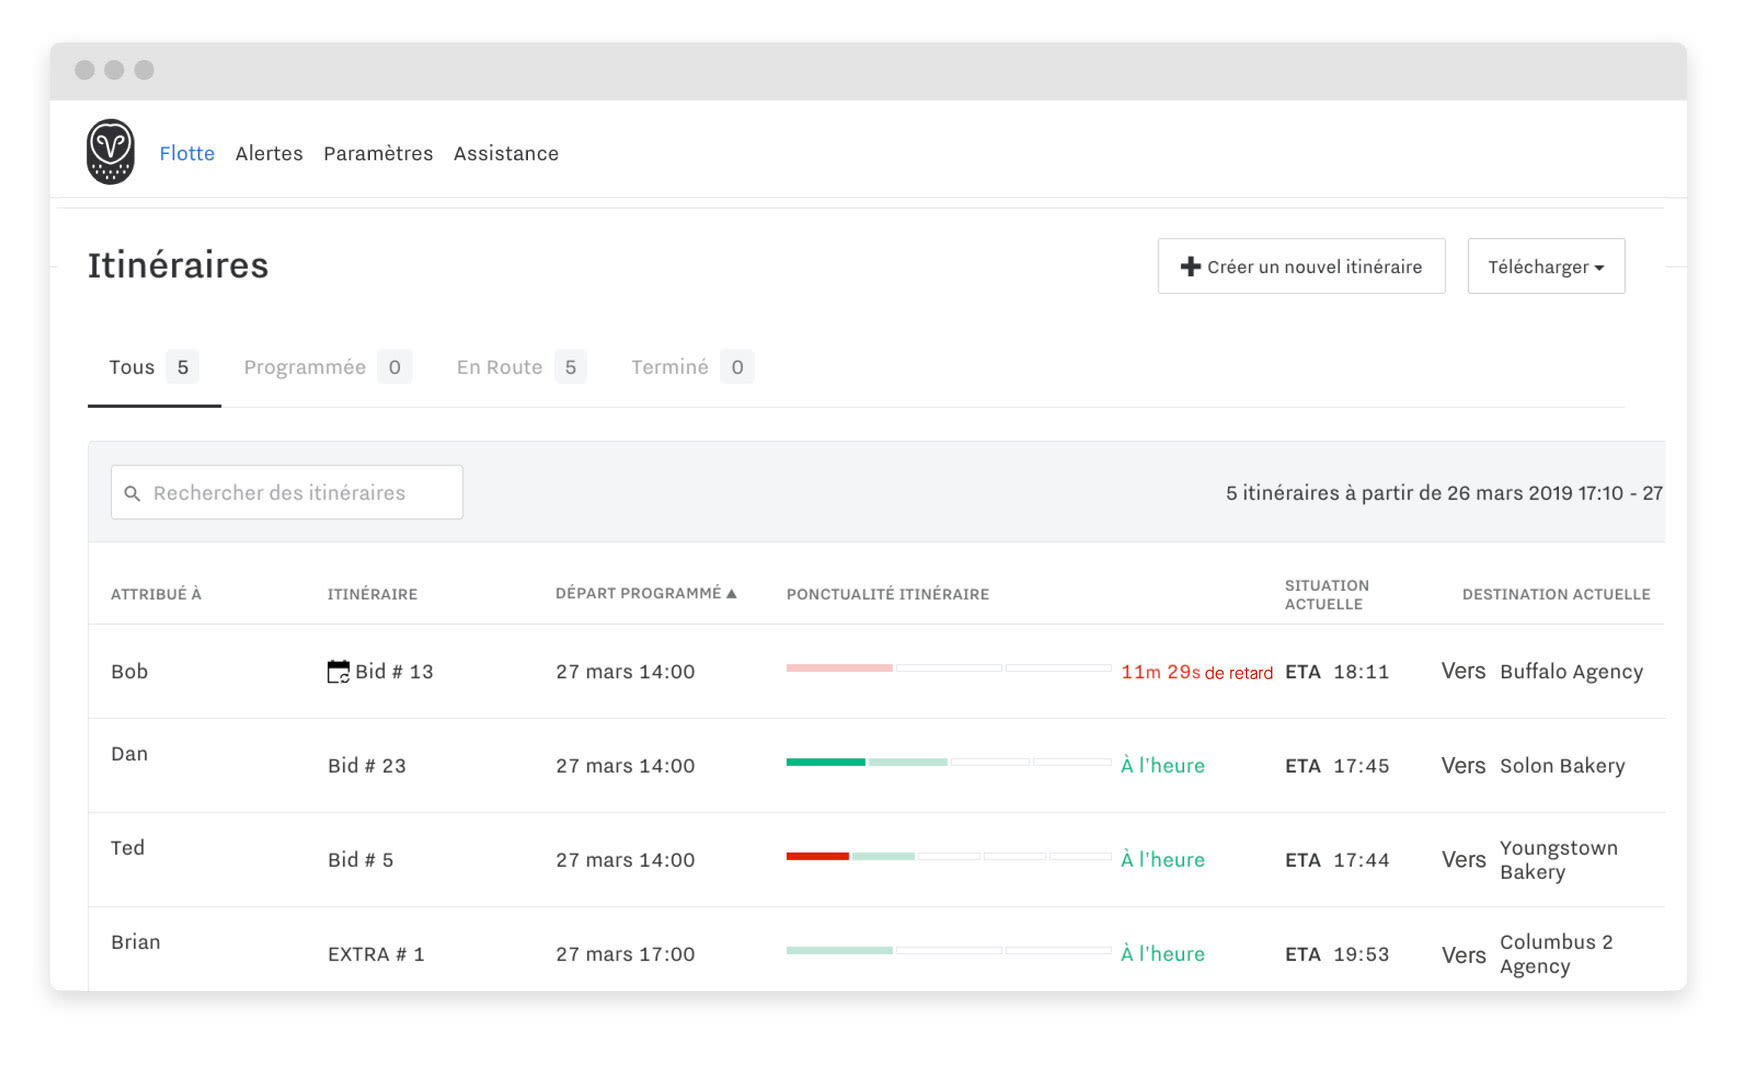Go to the Alertes page
The width and height of the screenshot is (1737, 1070).
coord(269,153)
